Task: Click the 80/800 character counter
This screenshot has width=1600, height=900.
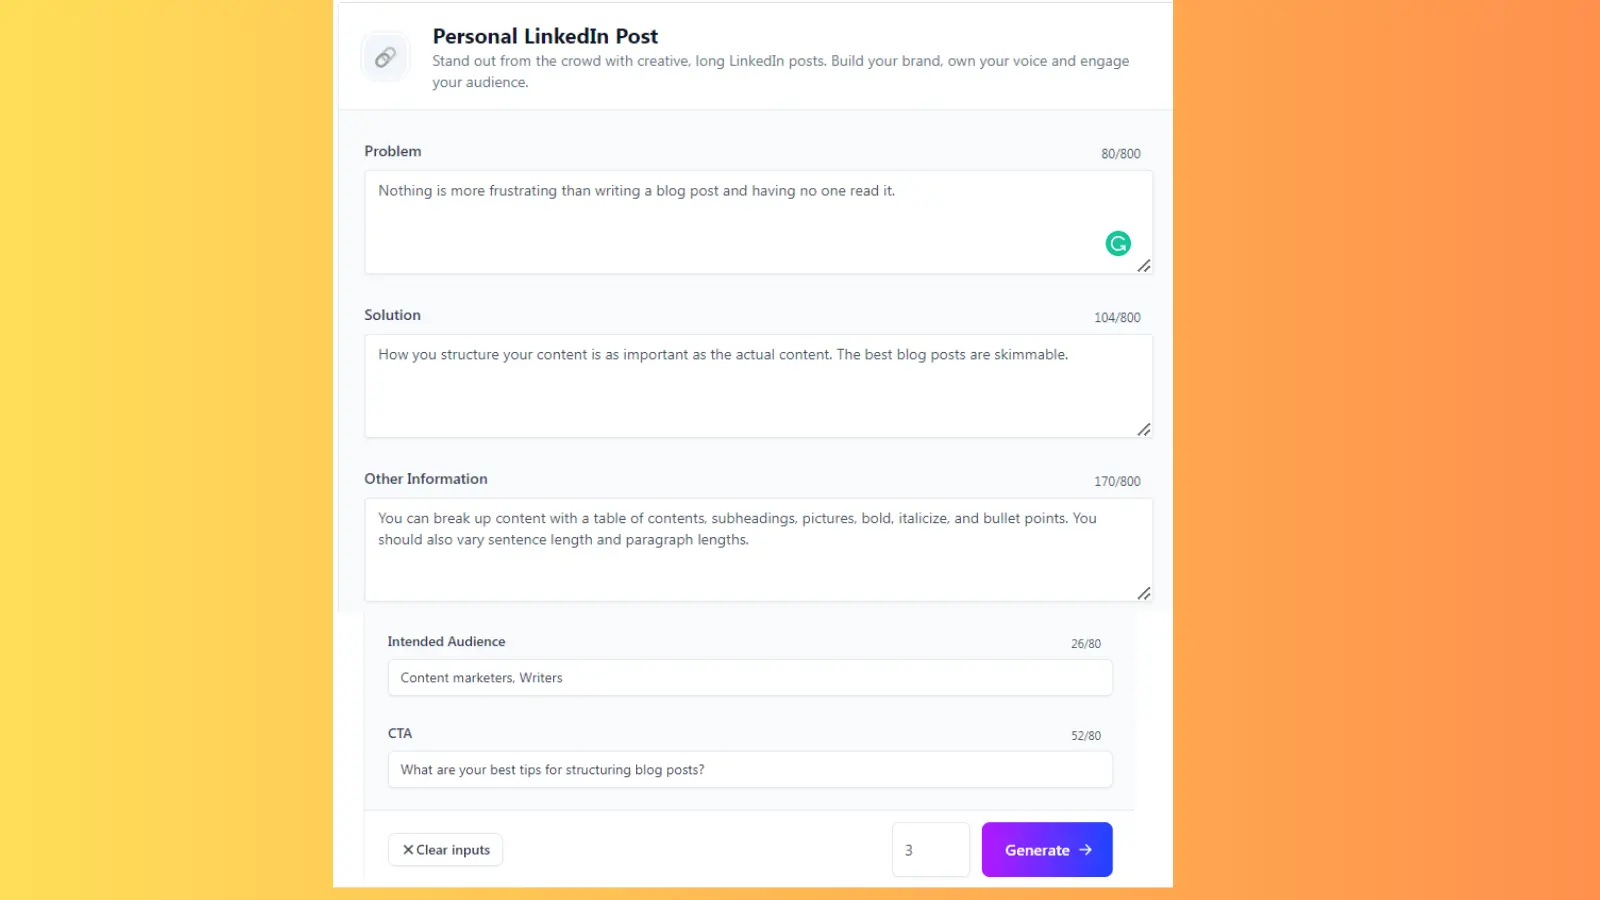Action: tap(1121, 154)
